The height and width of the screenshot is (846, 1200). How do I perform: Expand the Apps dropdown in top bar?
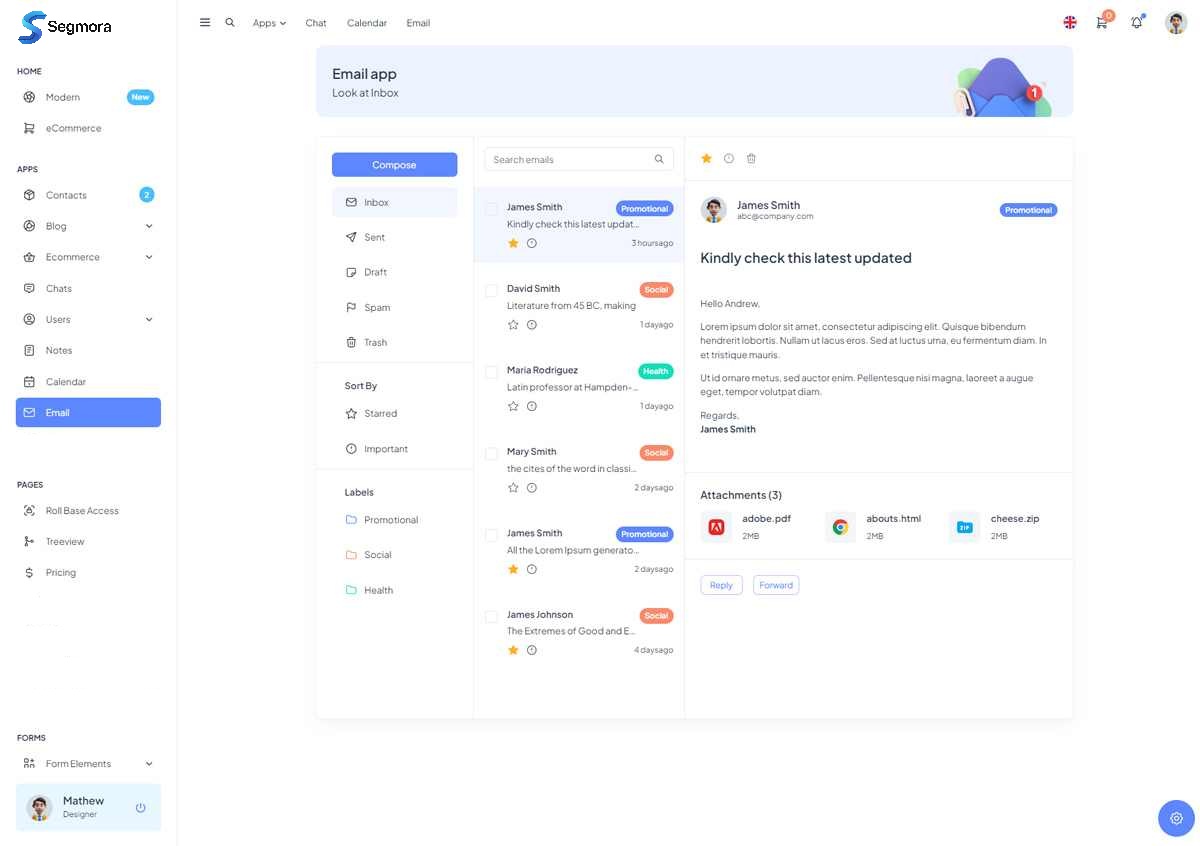(x=269, y=23)
